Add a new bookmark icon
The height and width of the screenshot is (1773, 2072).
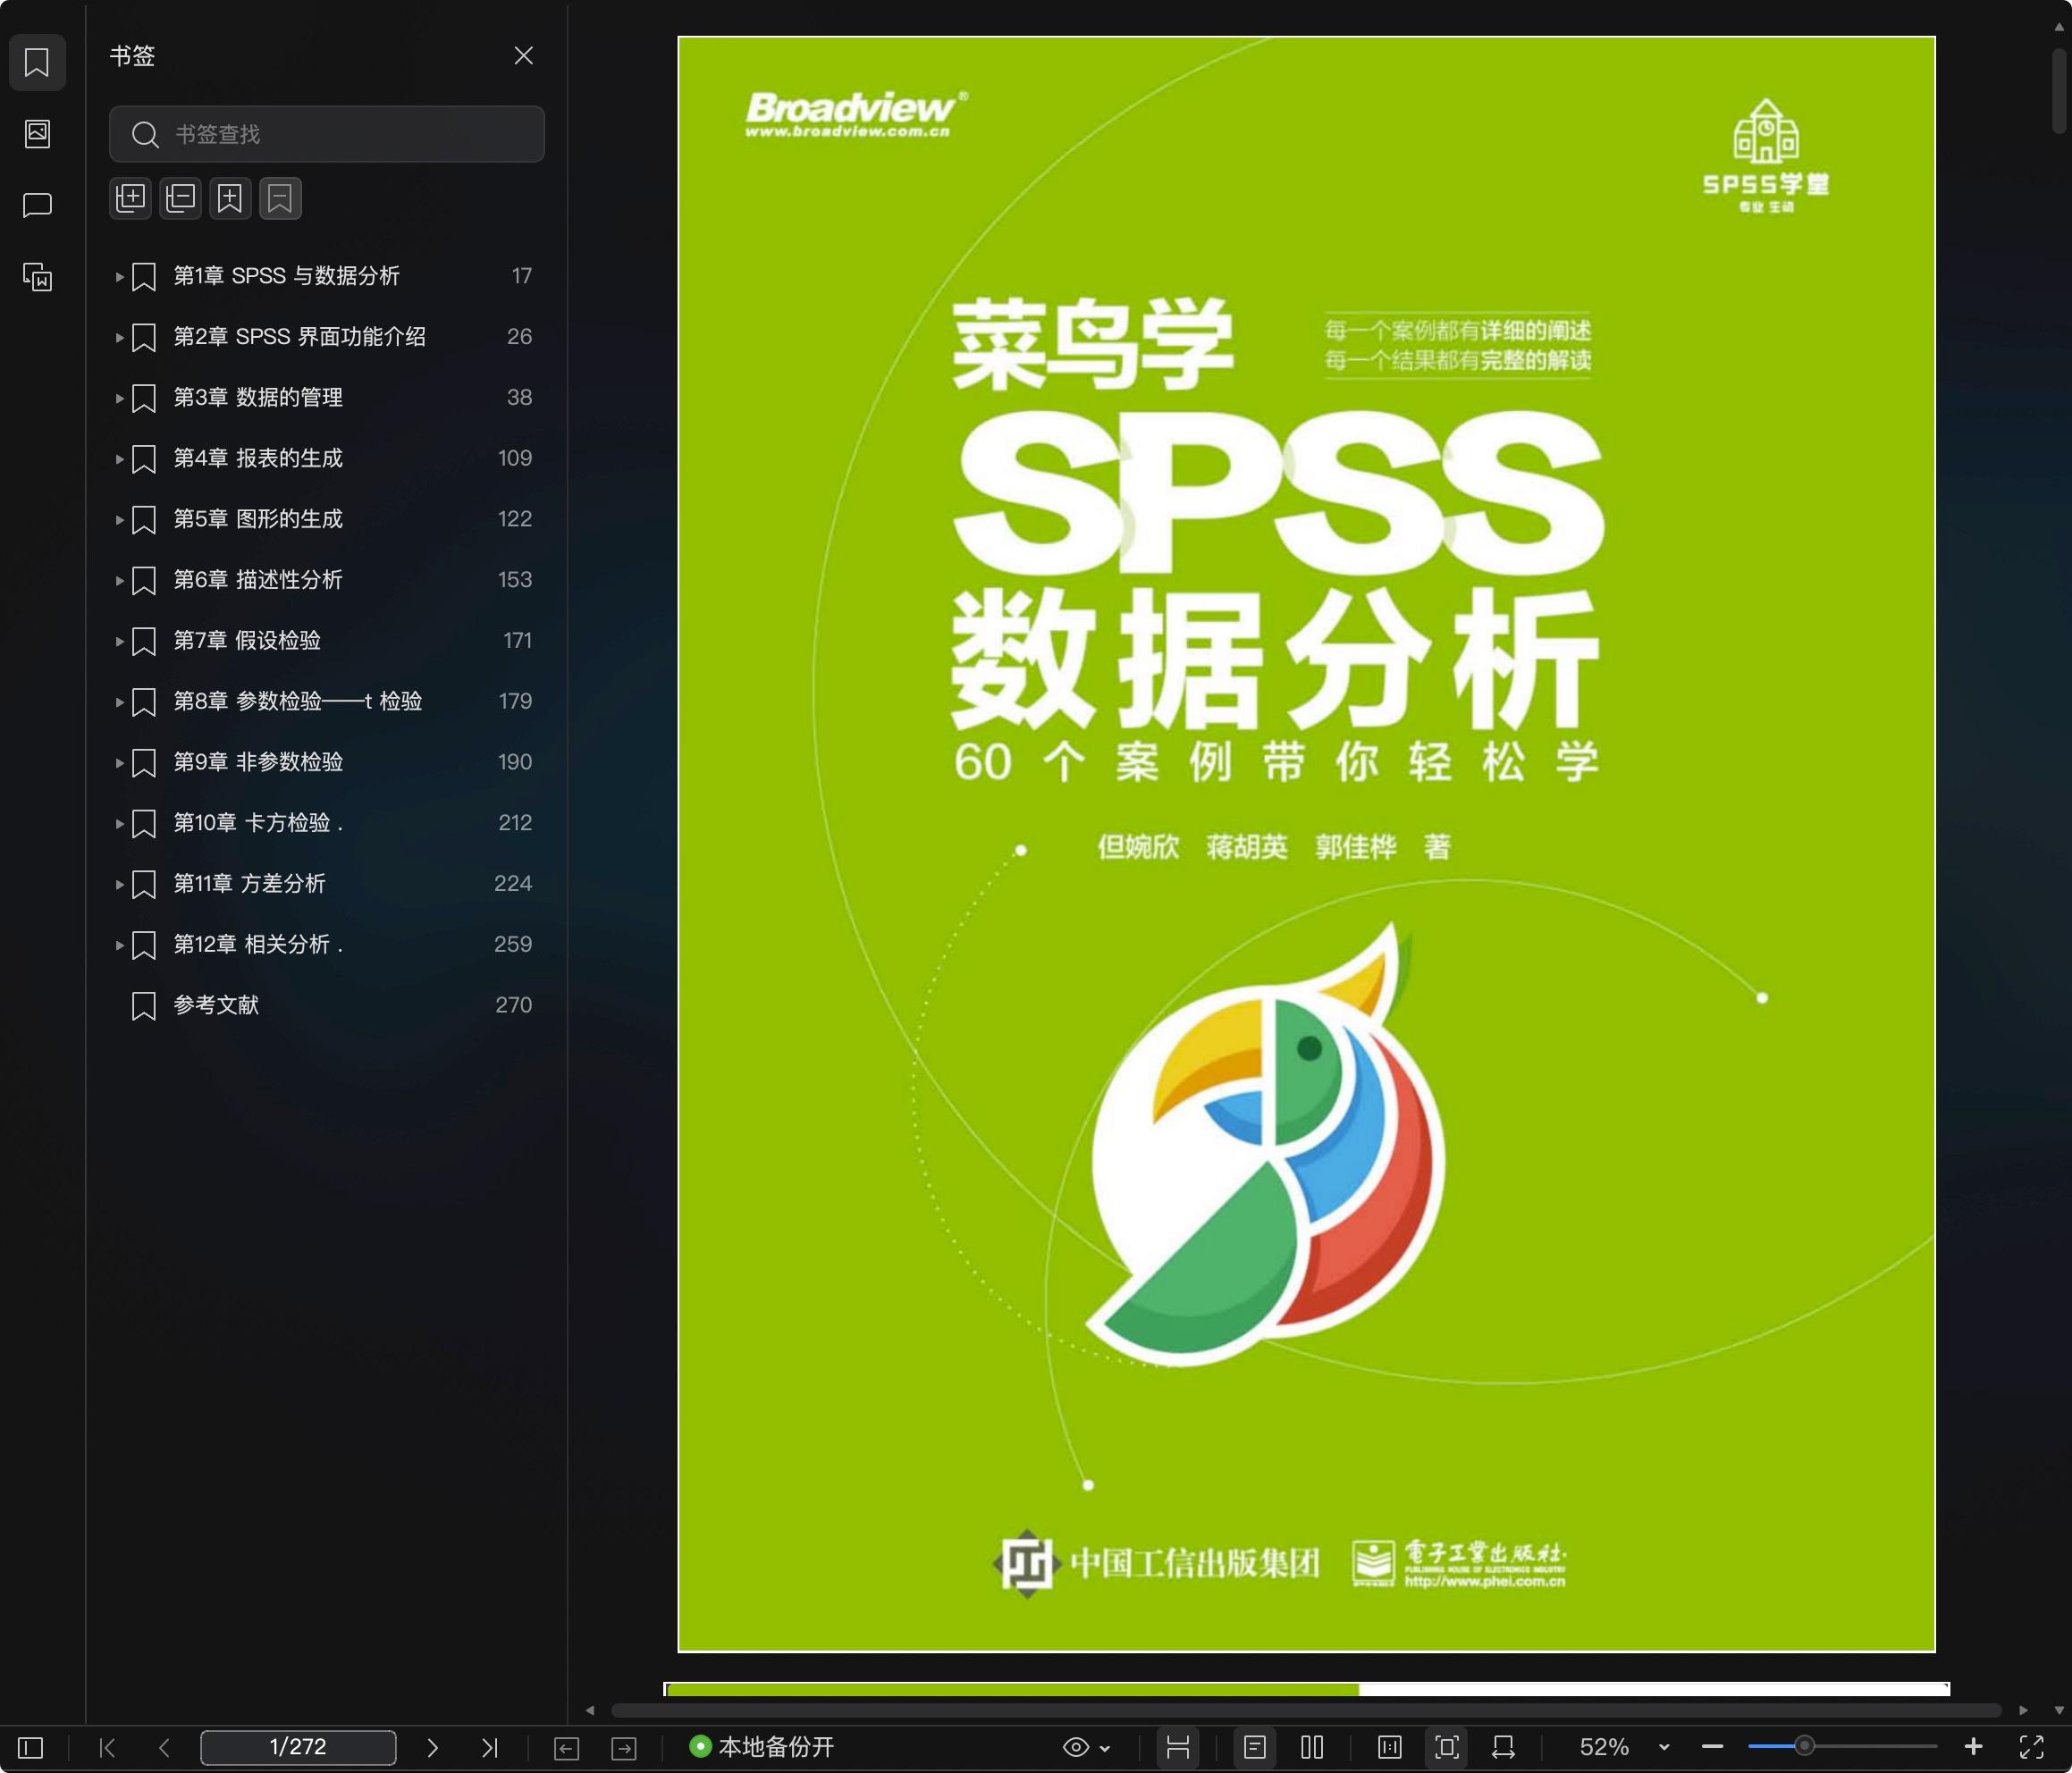[x=230, y=198]
